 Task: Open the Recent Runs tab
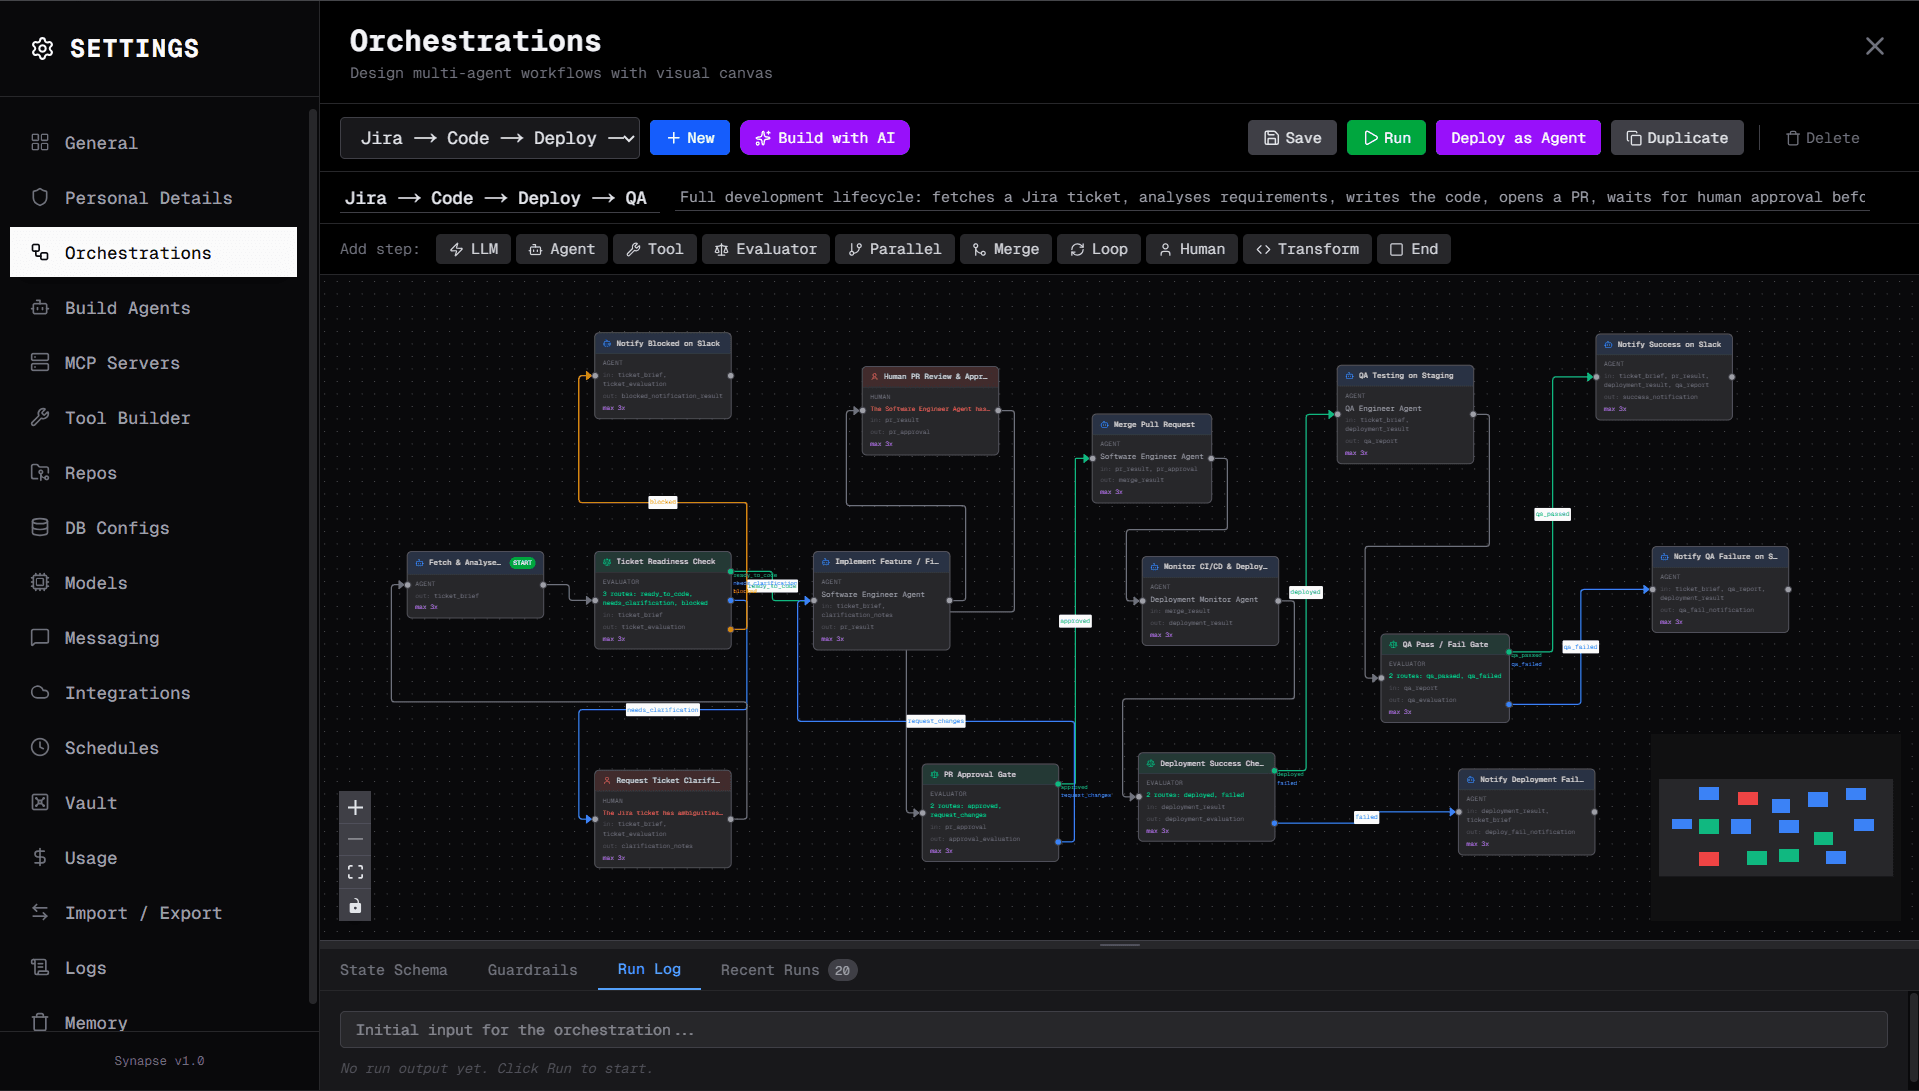click(789, 970)
